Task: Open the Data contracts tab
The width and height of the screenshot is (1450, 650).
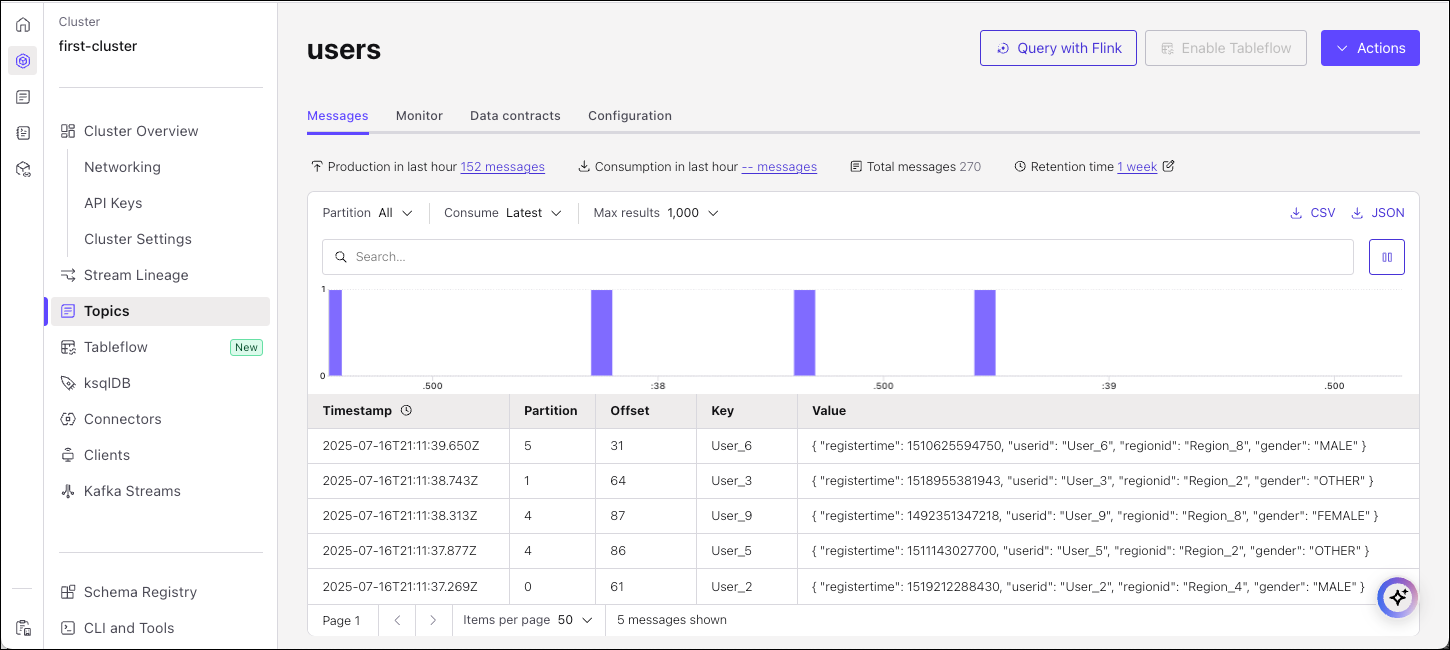Action: (x=515, y=116)
